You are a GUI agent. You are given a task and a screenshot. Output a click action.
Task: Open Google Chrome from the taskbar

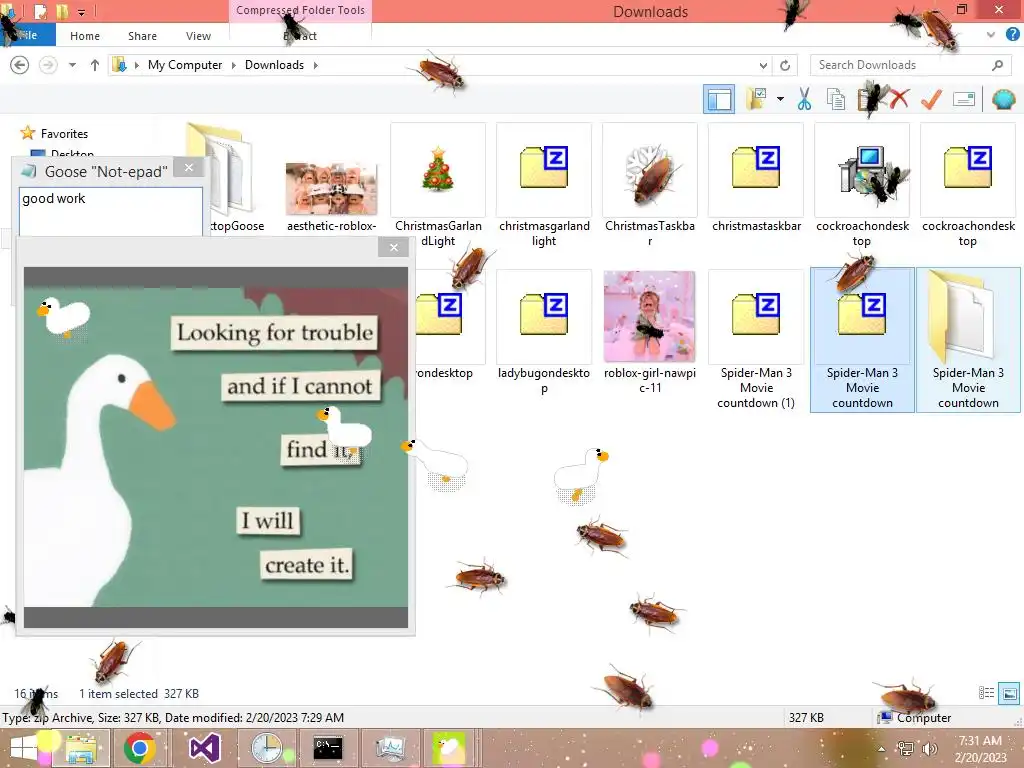(x=139, y=748)
